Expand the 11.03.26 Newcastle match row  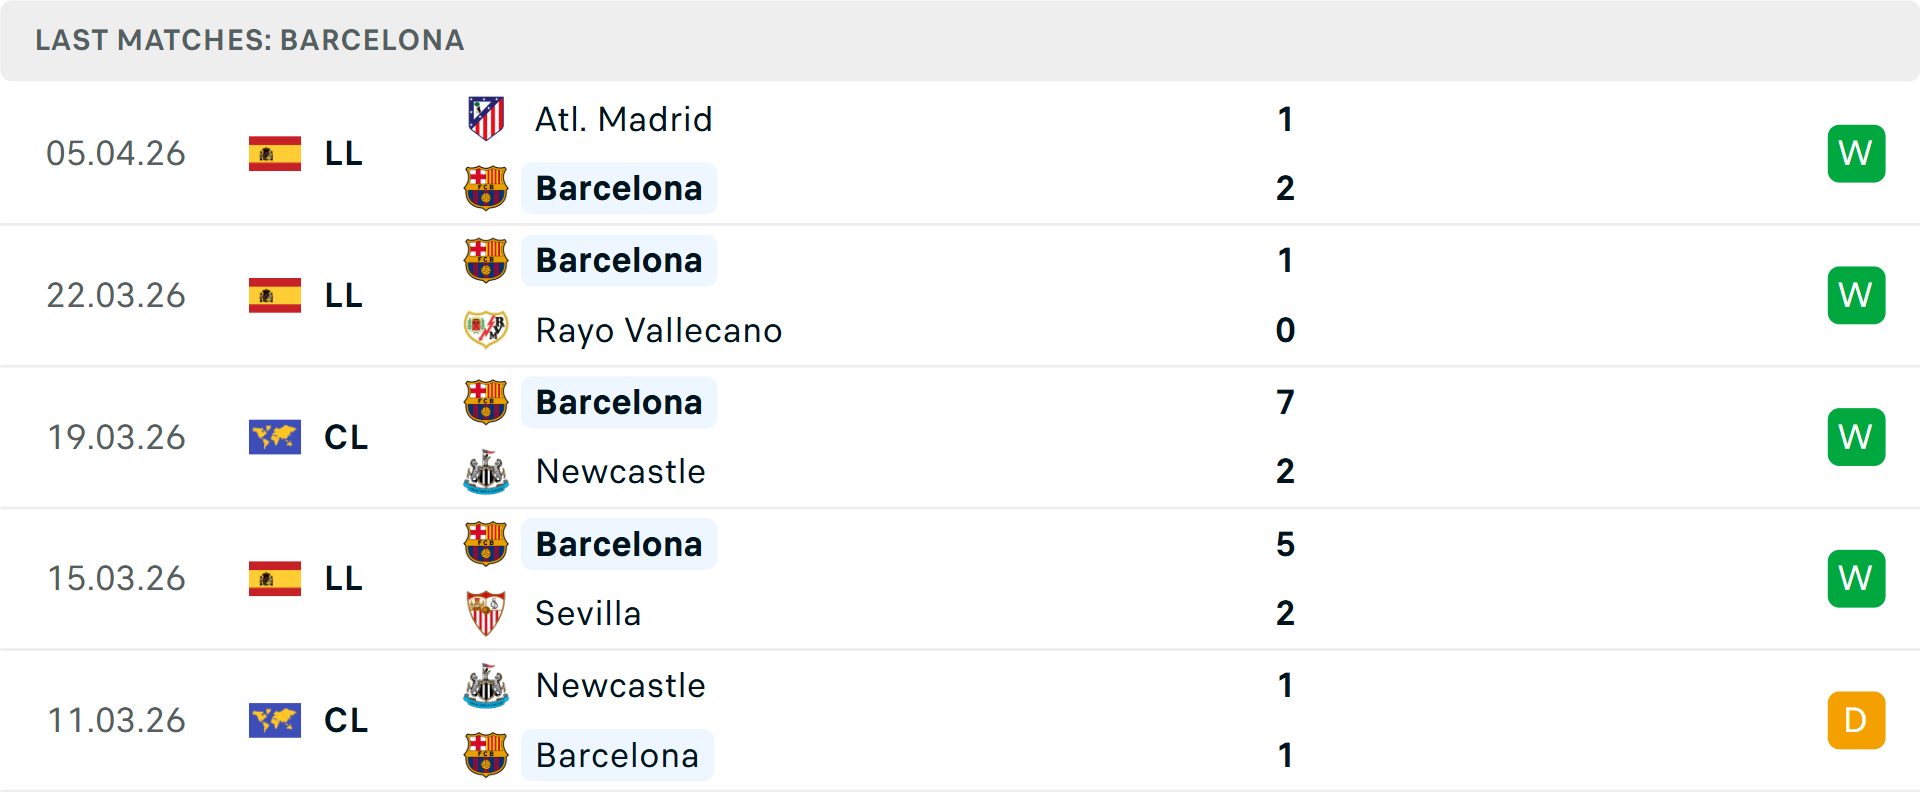pyautogui.click(x=960, y=720)
